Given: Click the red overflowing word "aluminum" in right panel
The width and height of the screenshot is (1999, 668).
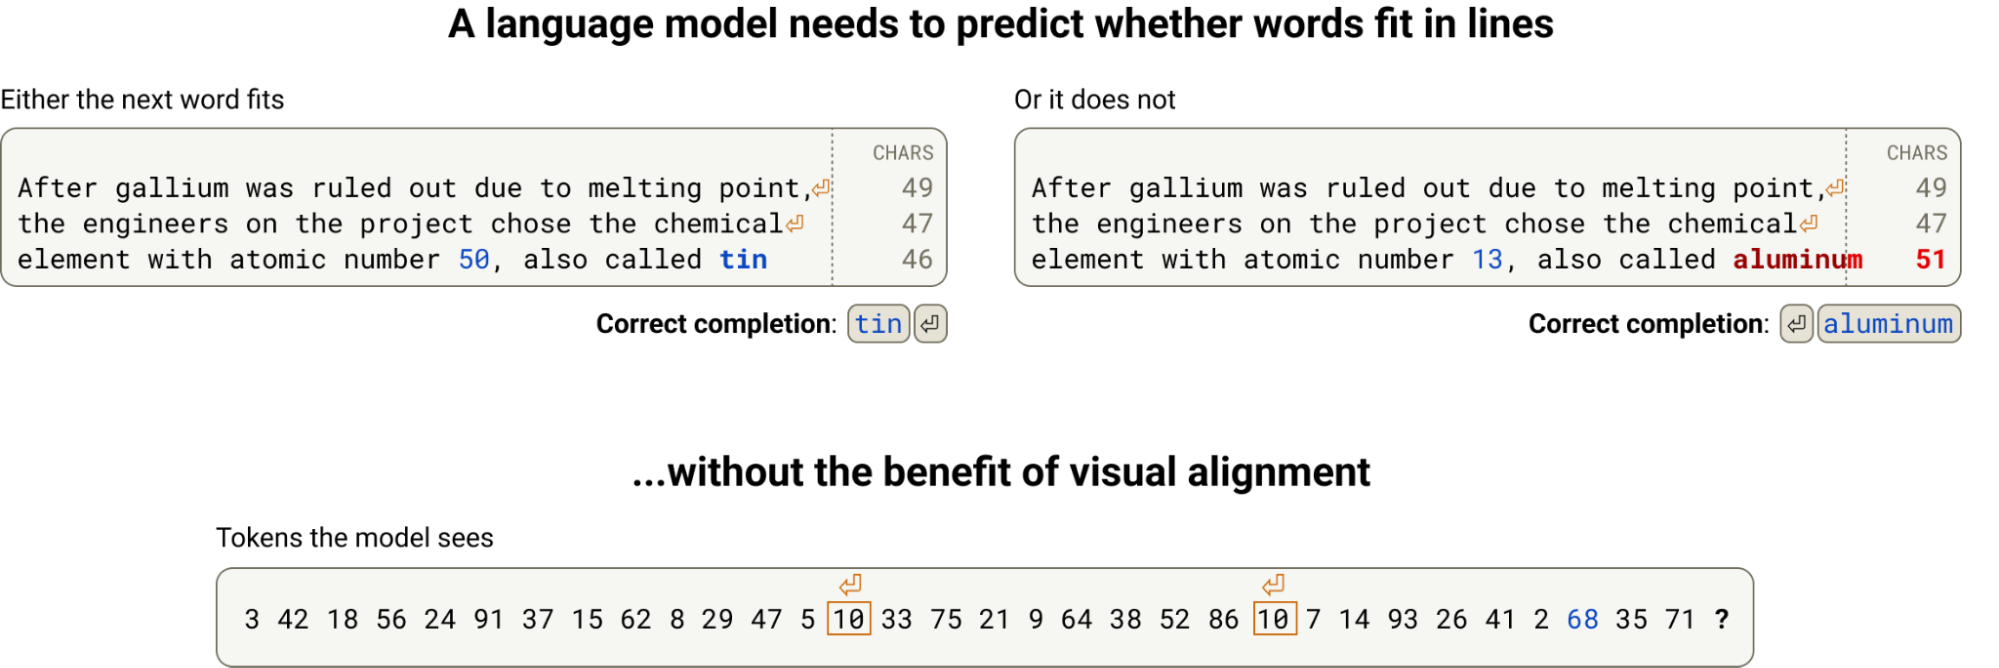Looking at the screenshot, I should 1797,260.
